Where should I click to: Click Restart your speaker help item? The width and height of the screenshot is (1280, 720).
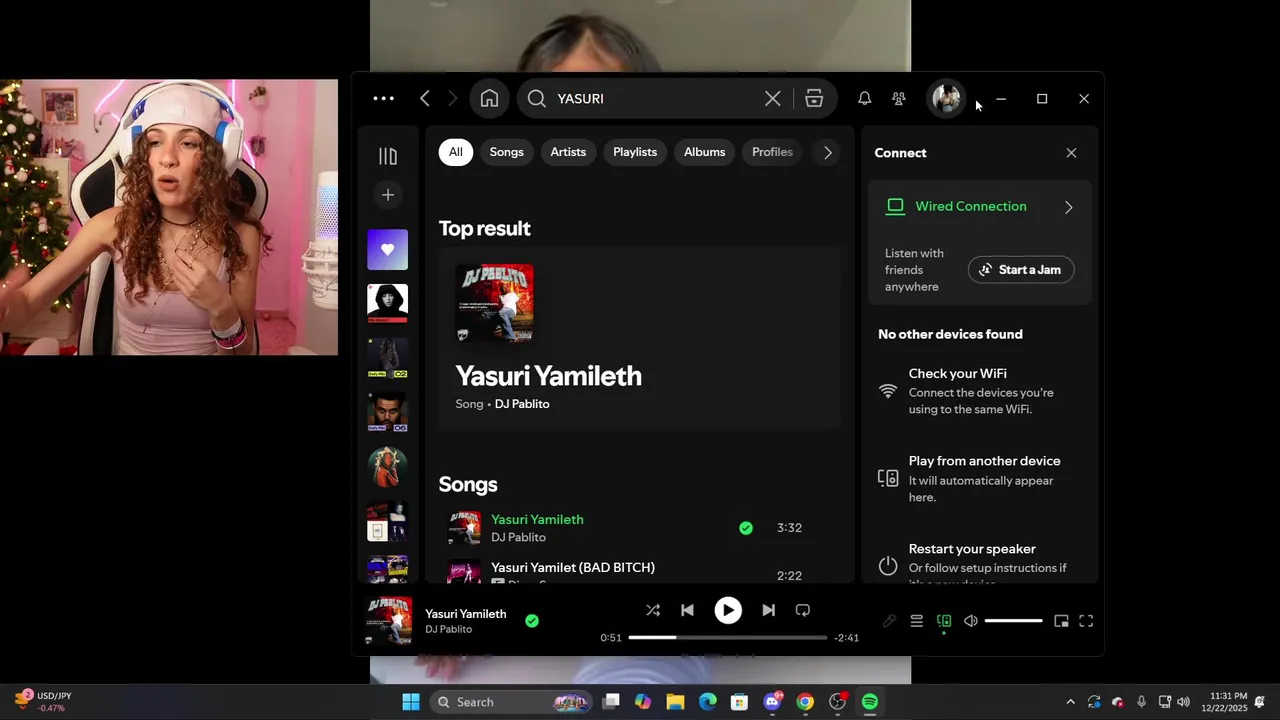point(980,565)
